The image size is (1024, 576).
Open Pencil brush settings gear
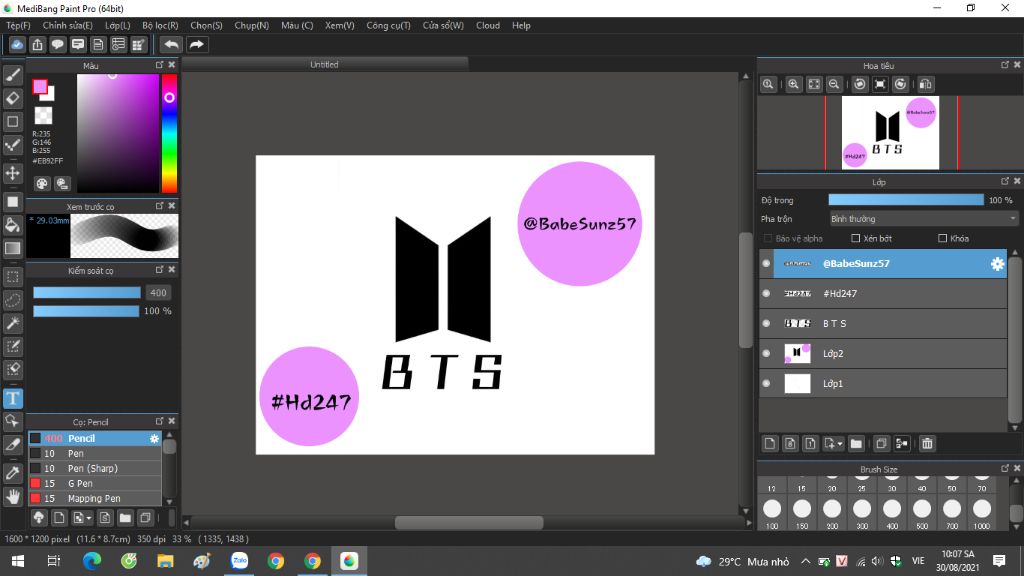pyautogui.click(x=154, y=438)
